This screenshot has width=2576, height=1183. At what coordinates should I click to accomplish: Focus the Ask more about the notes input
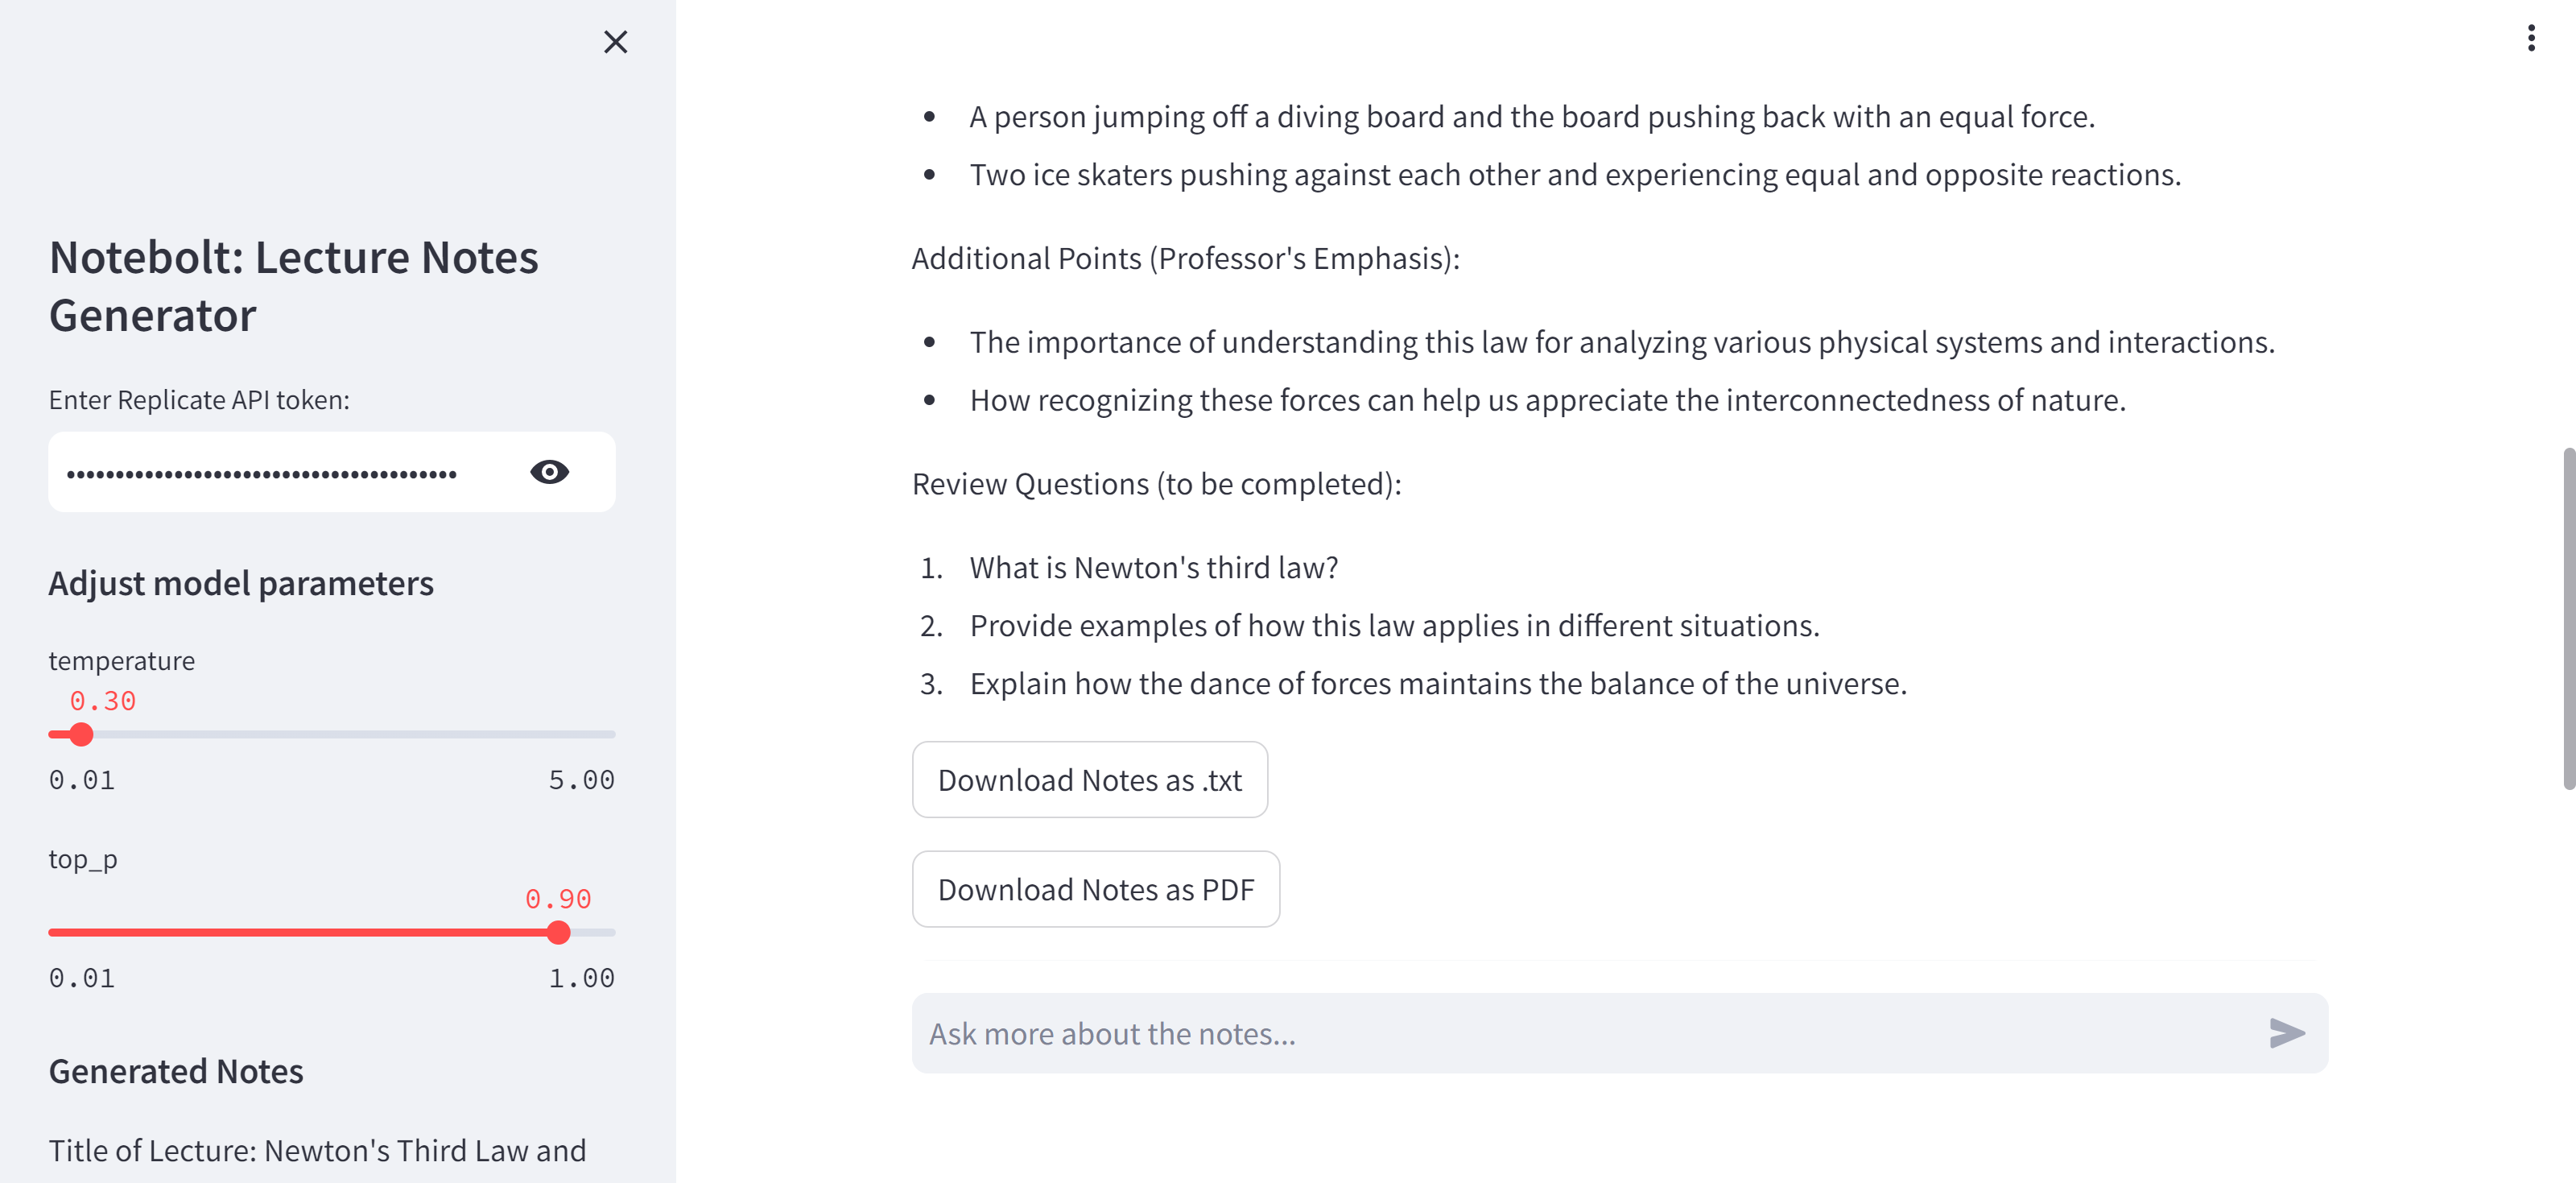pos(1590,1033)
